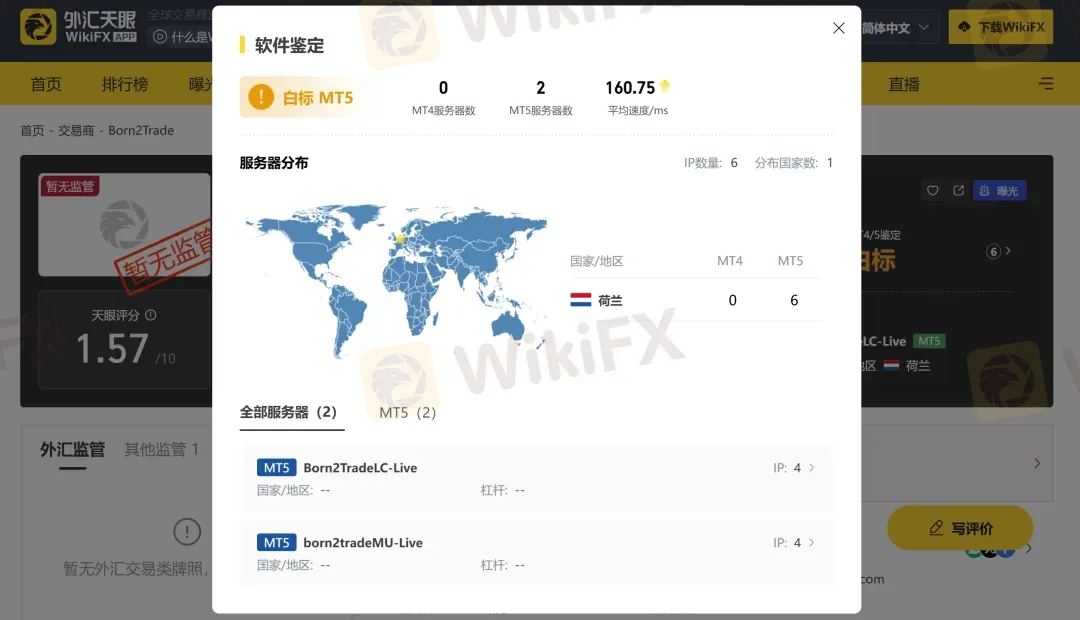Expand the circled 6 chevron on the right
The image size is (1080, 620).
click(x=997, y=252)
